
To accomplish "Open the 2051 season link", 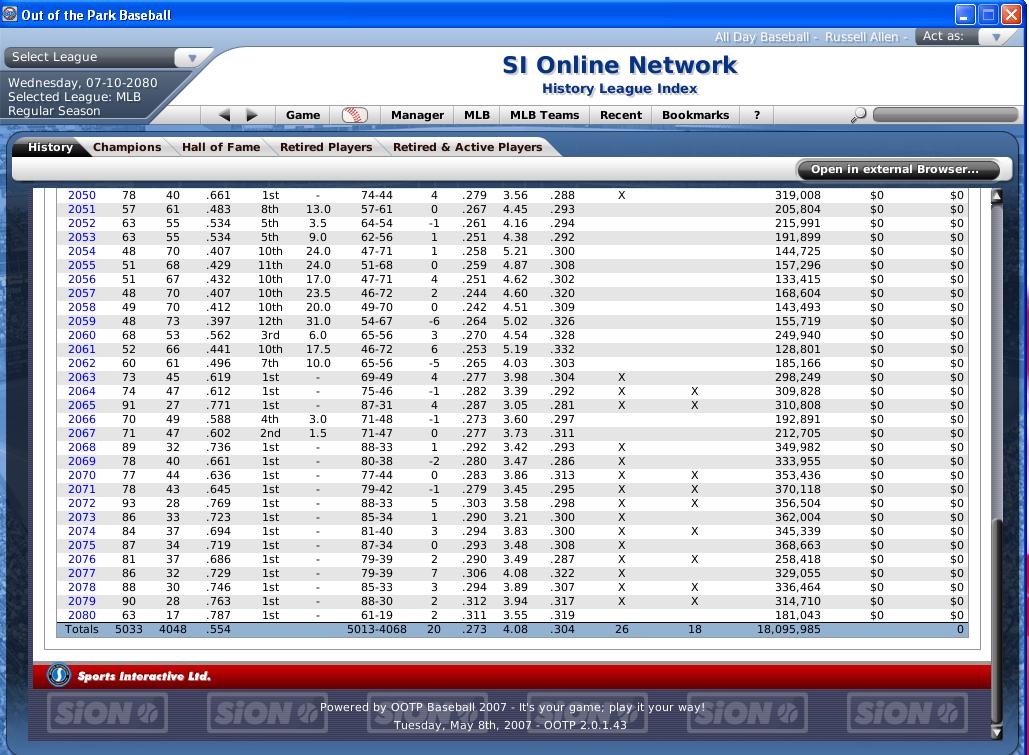I will click(x=82, y=209).
